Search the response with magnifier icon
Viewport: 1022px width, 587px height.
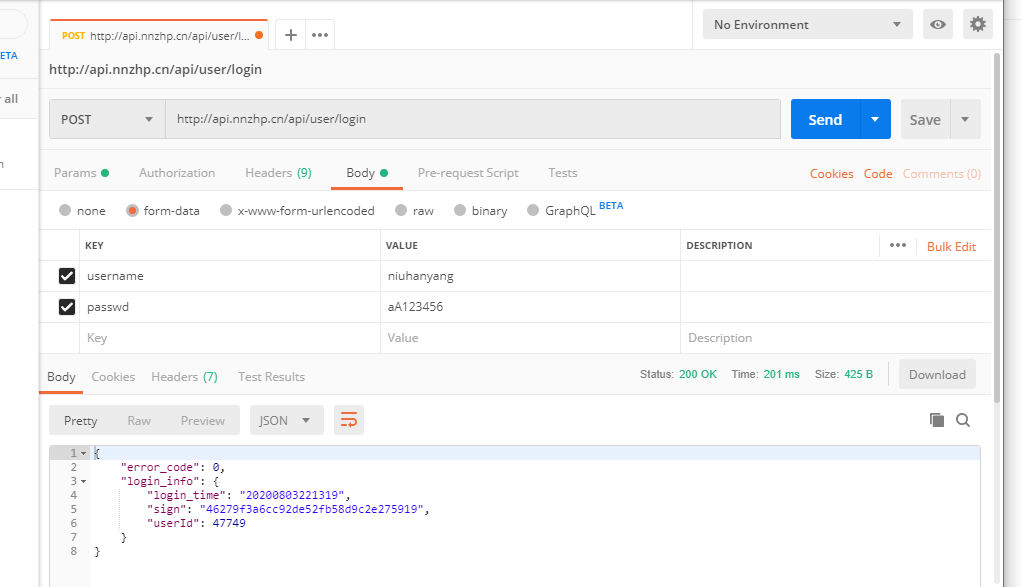tap(963, 421)
